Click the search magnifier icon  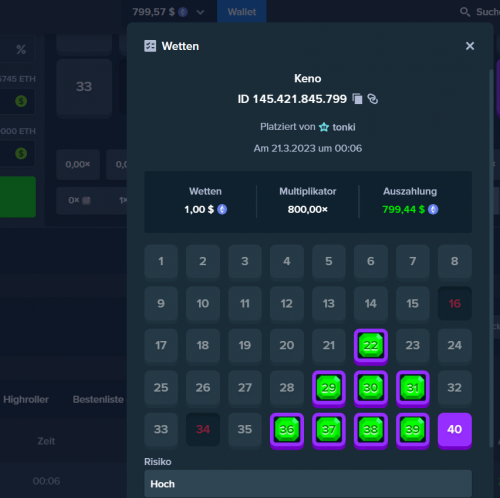tap(465, 12)
